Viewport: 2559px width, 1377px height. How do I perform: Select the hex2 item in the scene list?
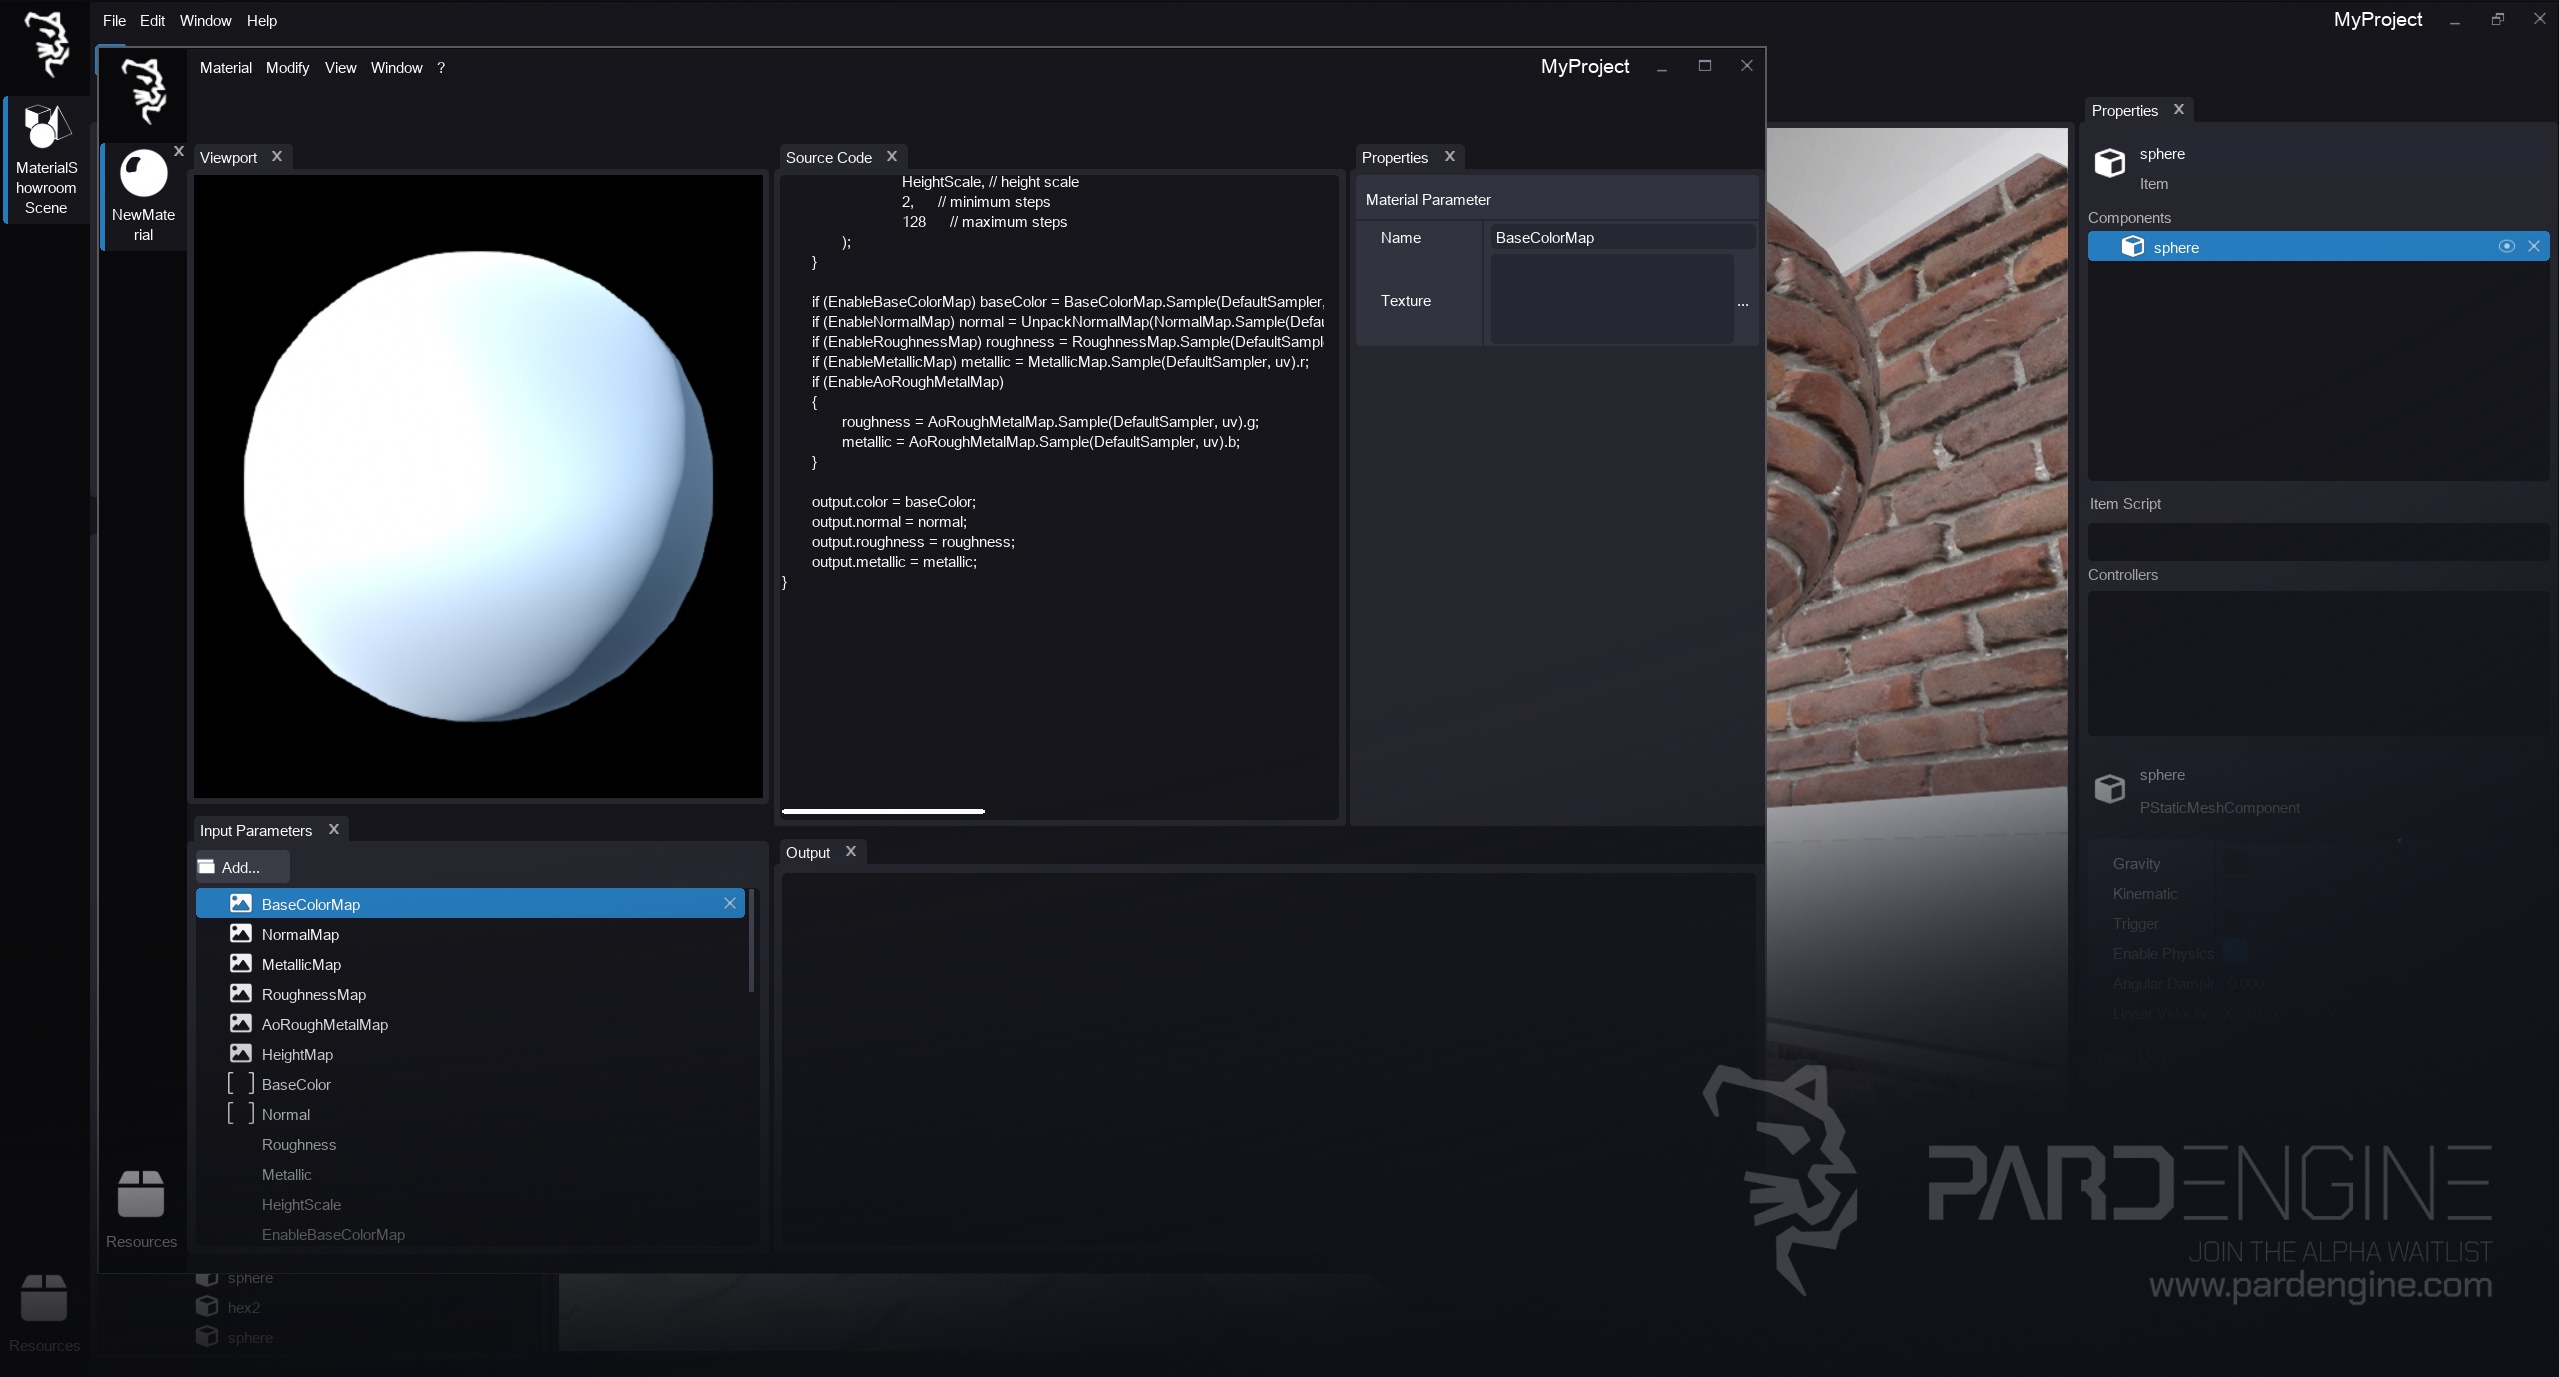[243, 1307]
